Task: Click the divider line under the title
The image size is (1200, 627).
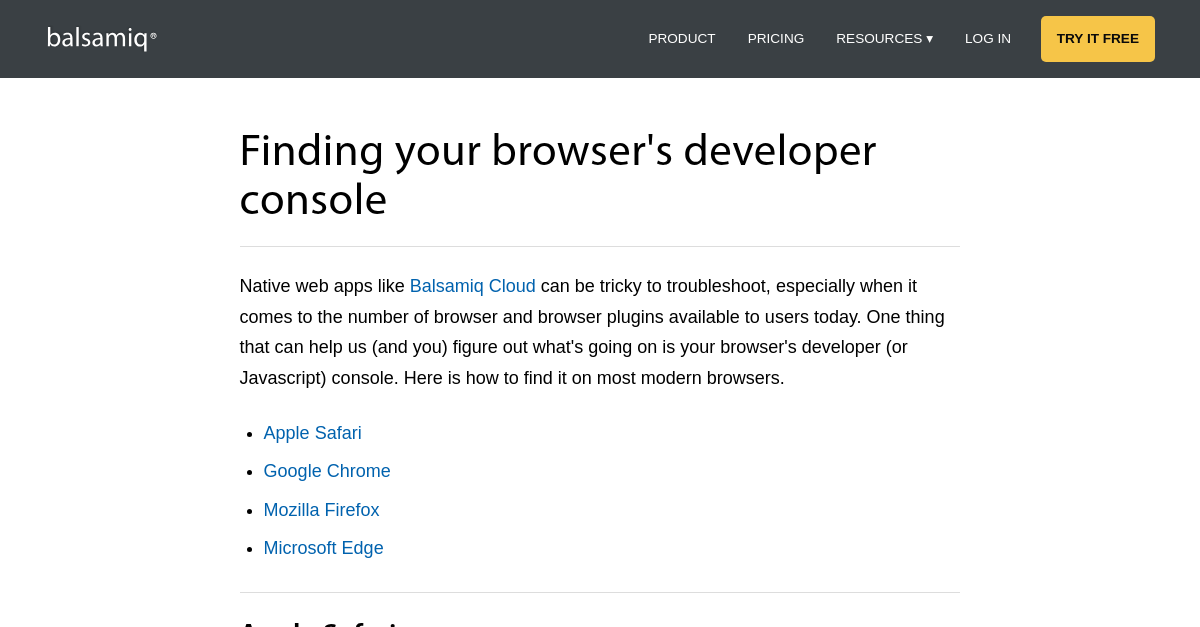Action: pos(600,246)
